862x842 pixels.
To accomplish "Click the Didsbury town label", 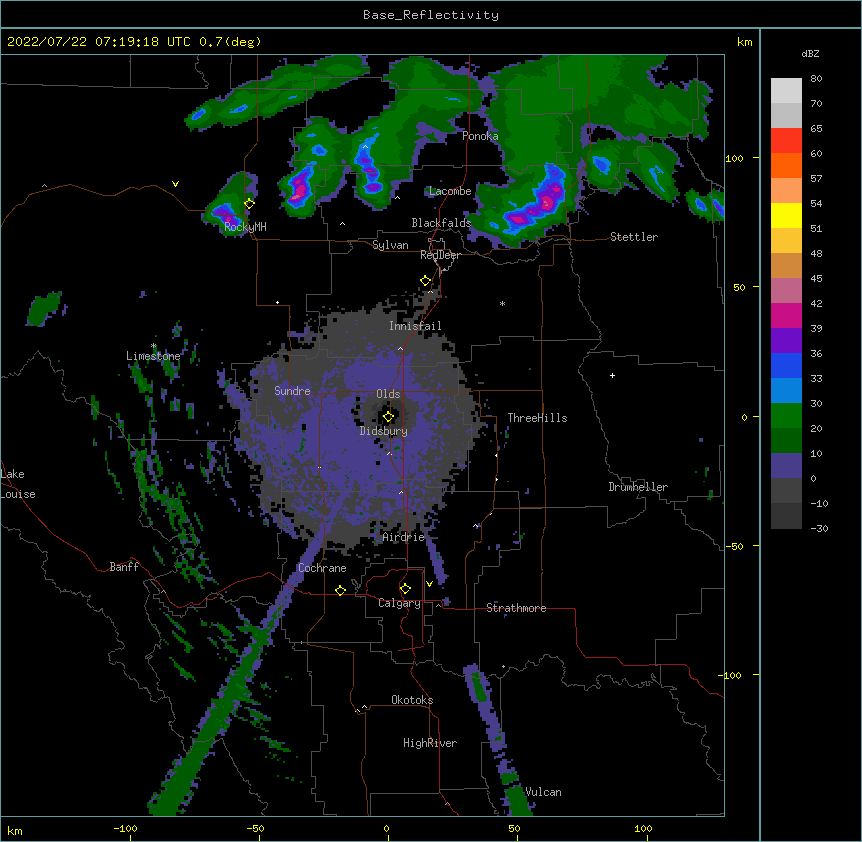I will tap(384, 431).
